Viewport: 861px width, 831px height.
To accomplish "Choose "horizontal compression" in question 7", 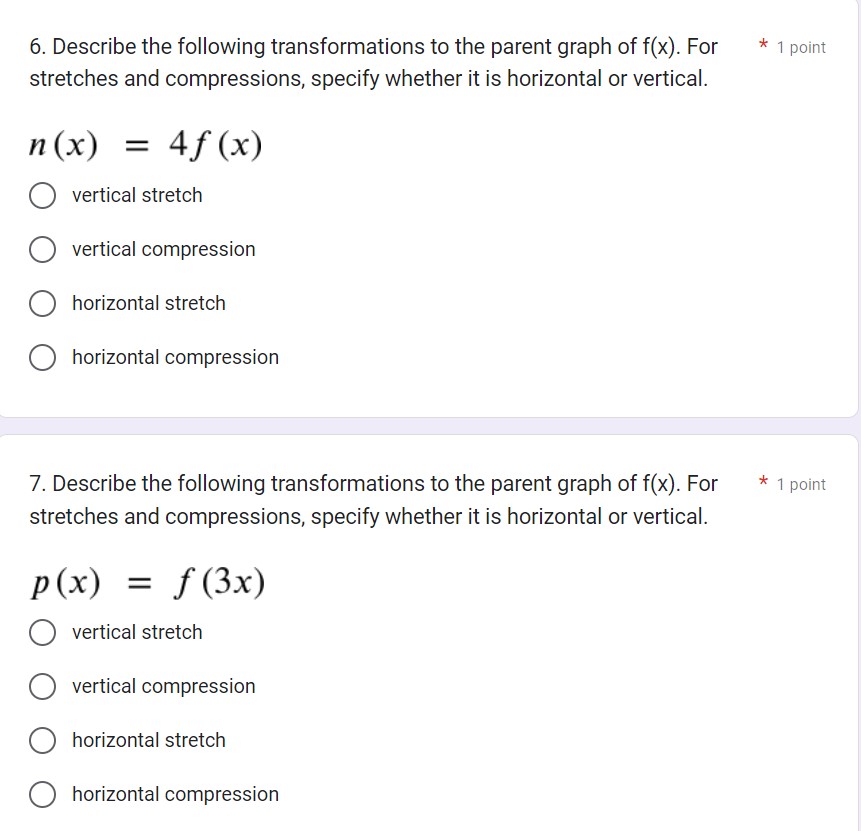I will tap(42, 794).
